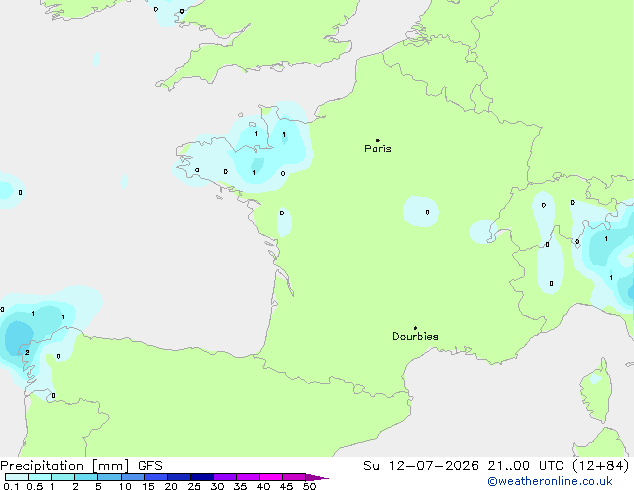Select the 40–45 mm magenta legend swatch
Viewport: 634px width, 490px height.
271,477
